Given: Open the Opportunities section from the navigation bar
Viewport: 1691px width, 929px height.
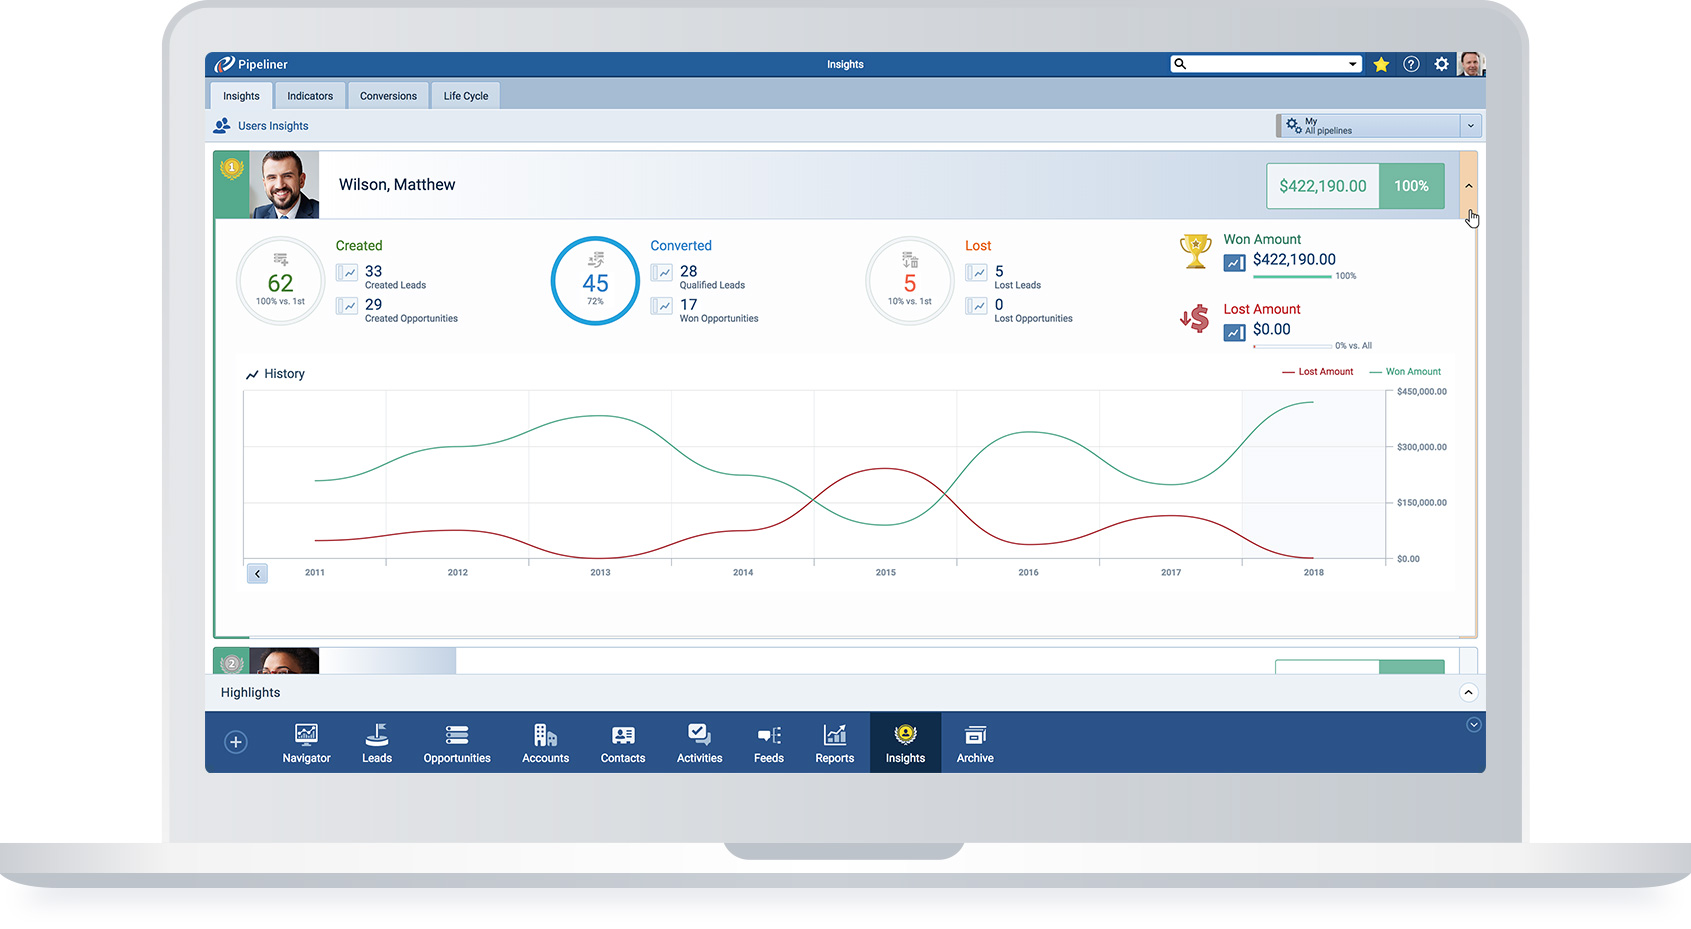Looking at the screenshot, I should coord(456,742).
